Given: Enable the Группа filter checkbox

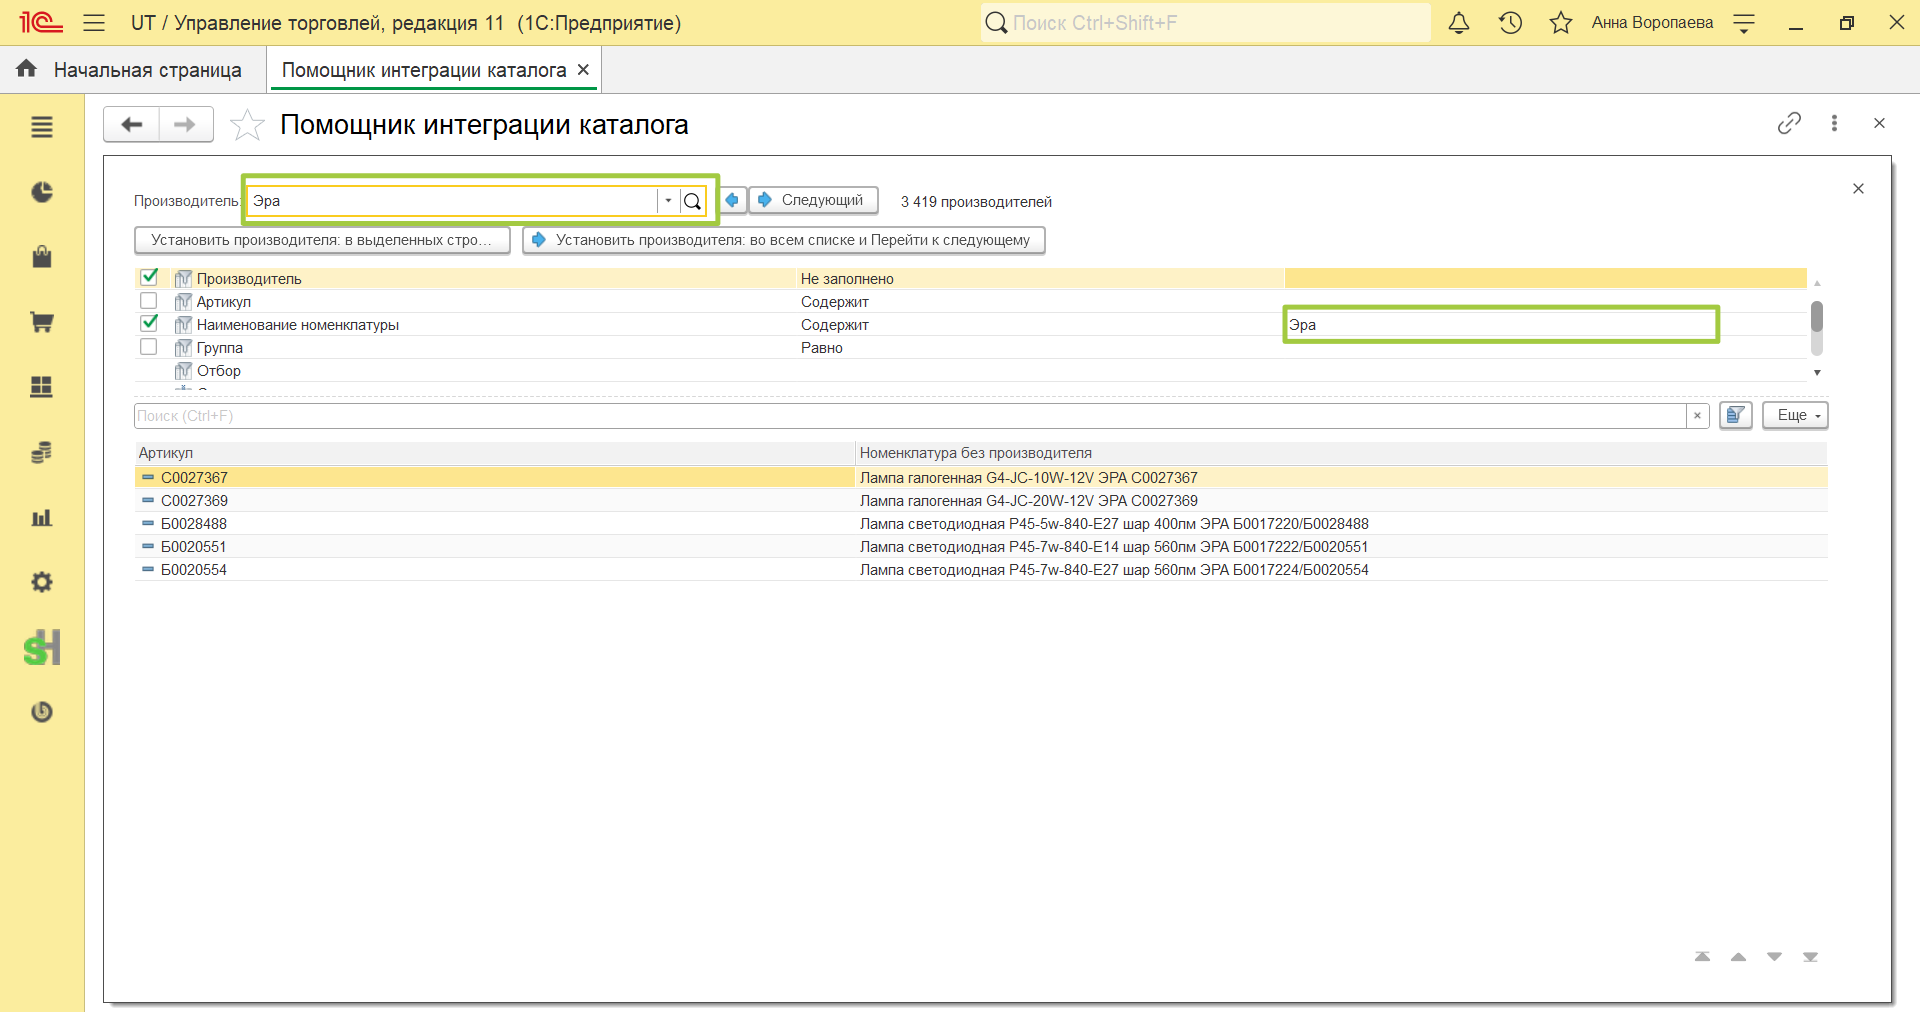Looking at the screenshot, I should coord(149,346).
